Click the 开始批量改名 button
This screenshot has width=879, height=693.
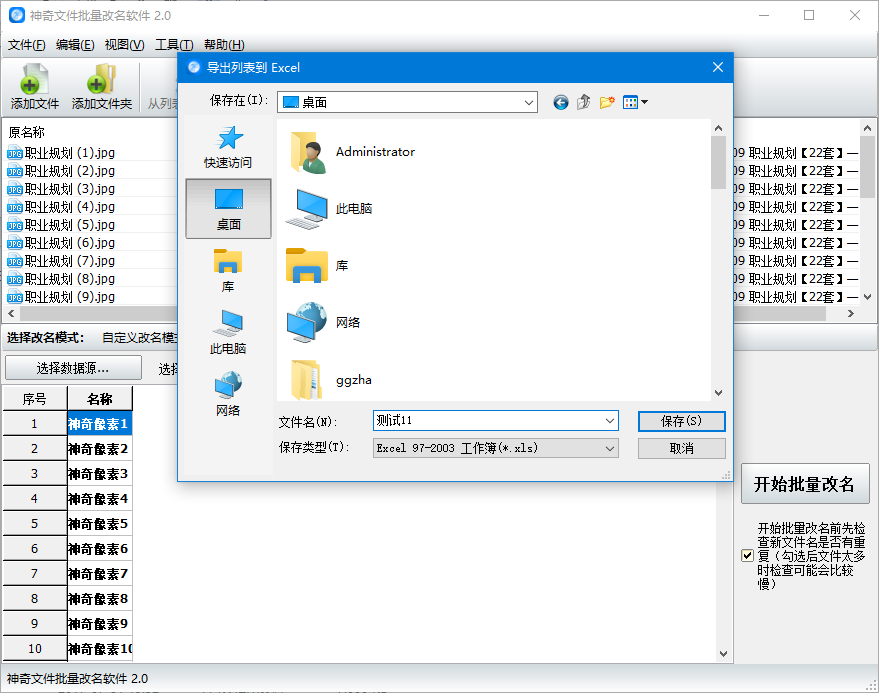[804, 483]
